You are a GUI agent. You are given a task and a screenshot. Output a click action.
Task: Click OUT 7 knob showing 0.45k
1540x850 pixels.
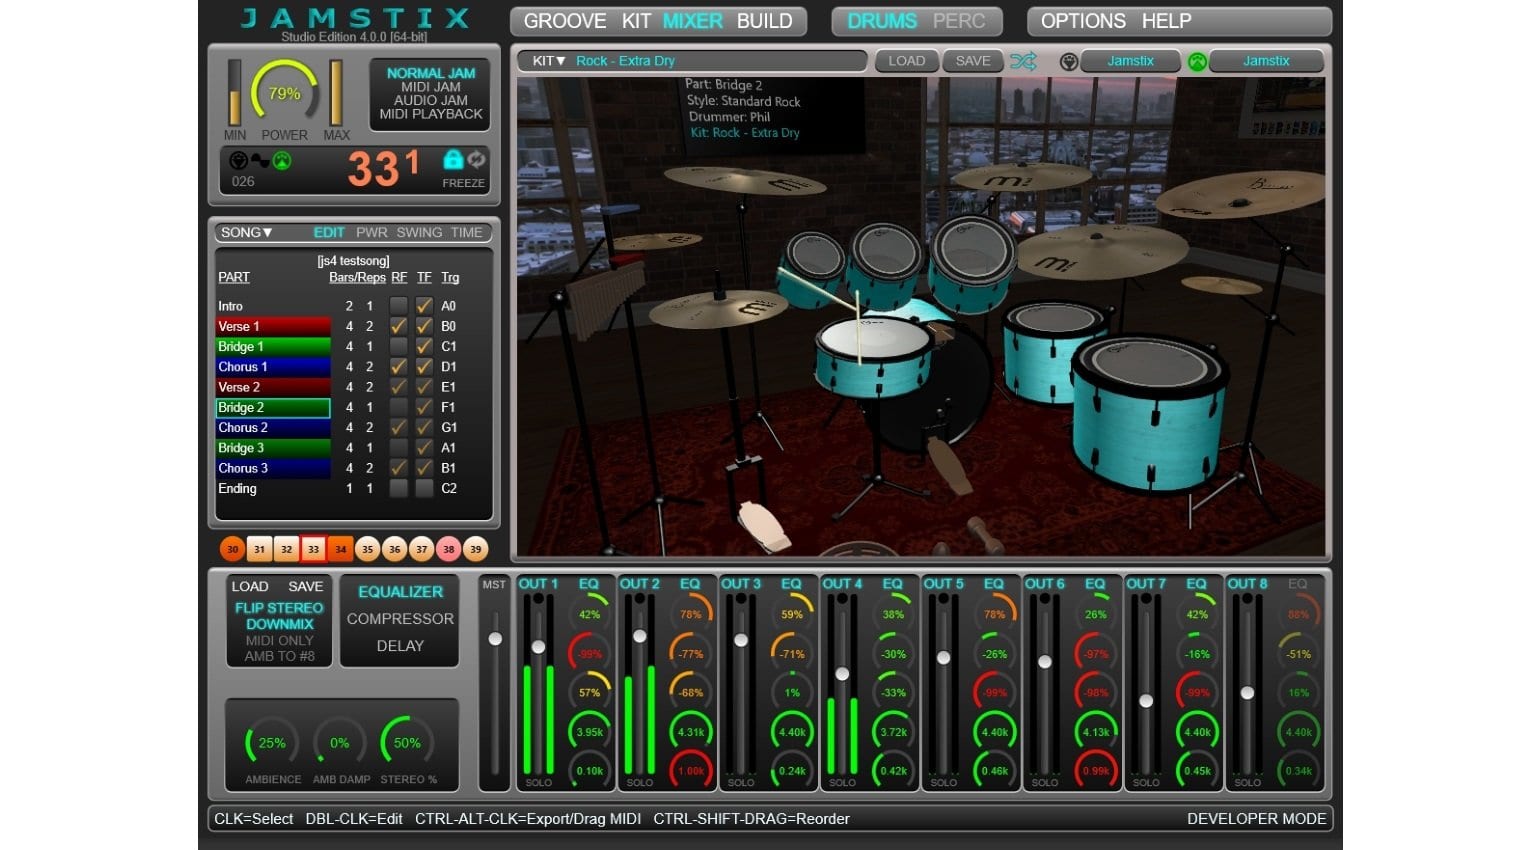pyautogui.click(x=1197, y=771)
